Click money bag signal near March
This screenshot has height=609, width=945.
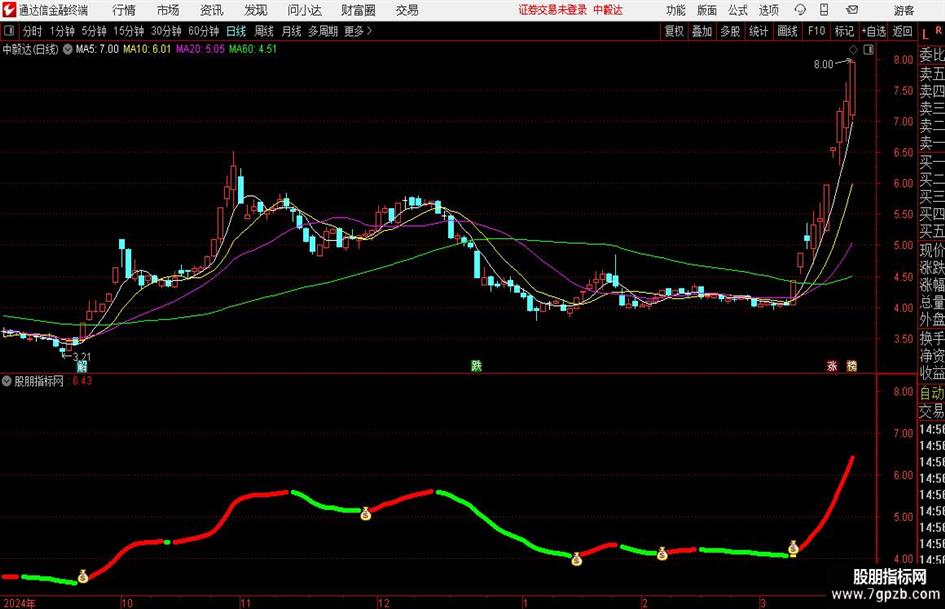793,547
